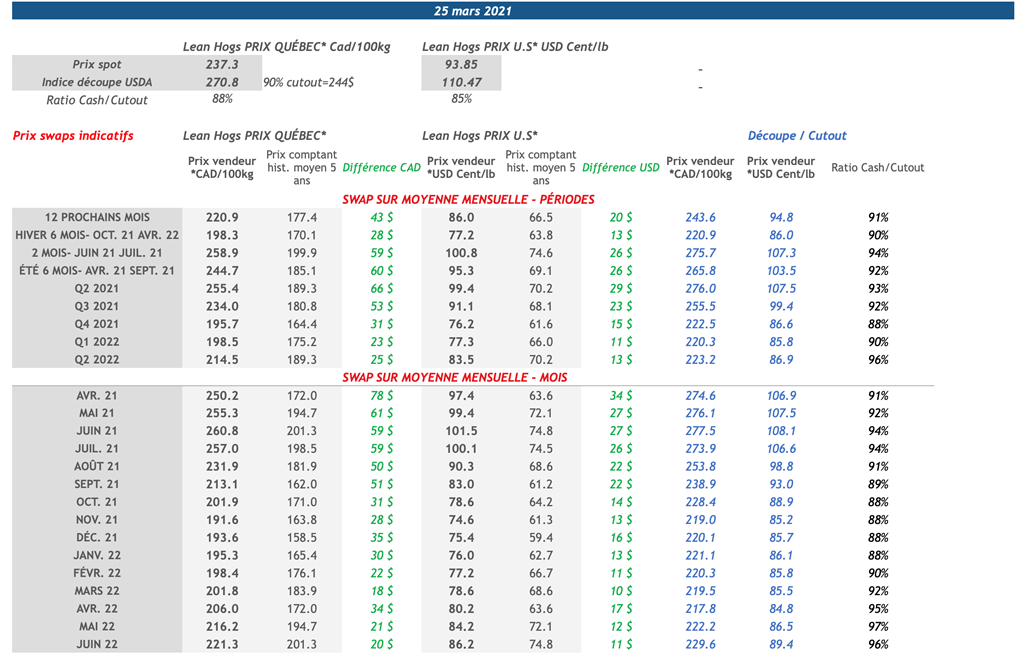Select the U.S. spot price 93.85
This screenshot has width=1024, height=655.
click(461, 65)
